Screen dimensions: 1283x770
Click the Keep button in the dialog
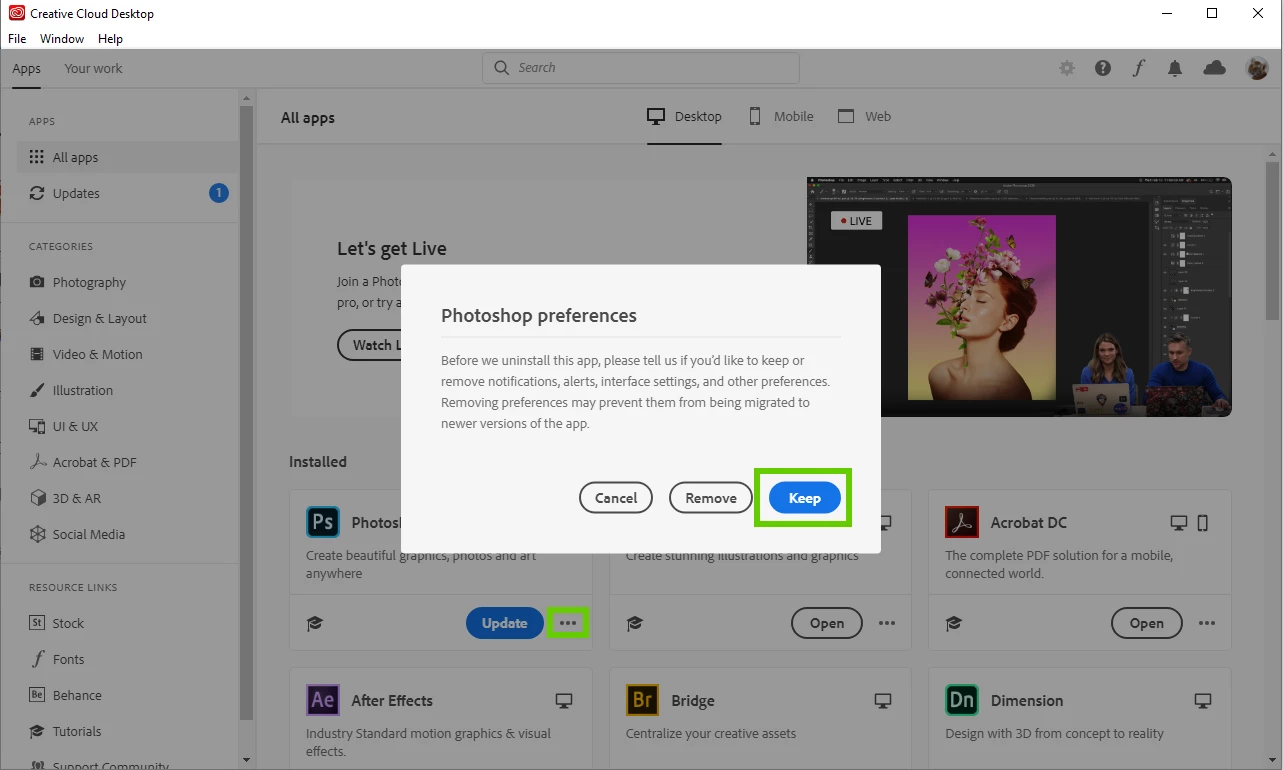coord(804,498)
